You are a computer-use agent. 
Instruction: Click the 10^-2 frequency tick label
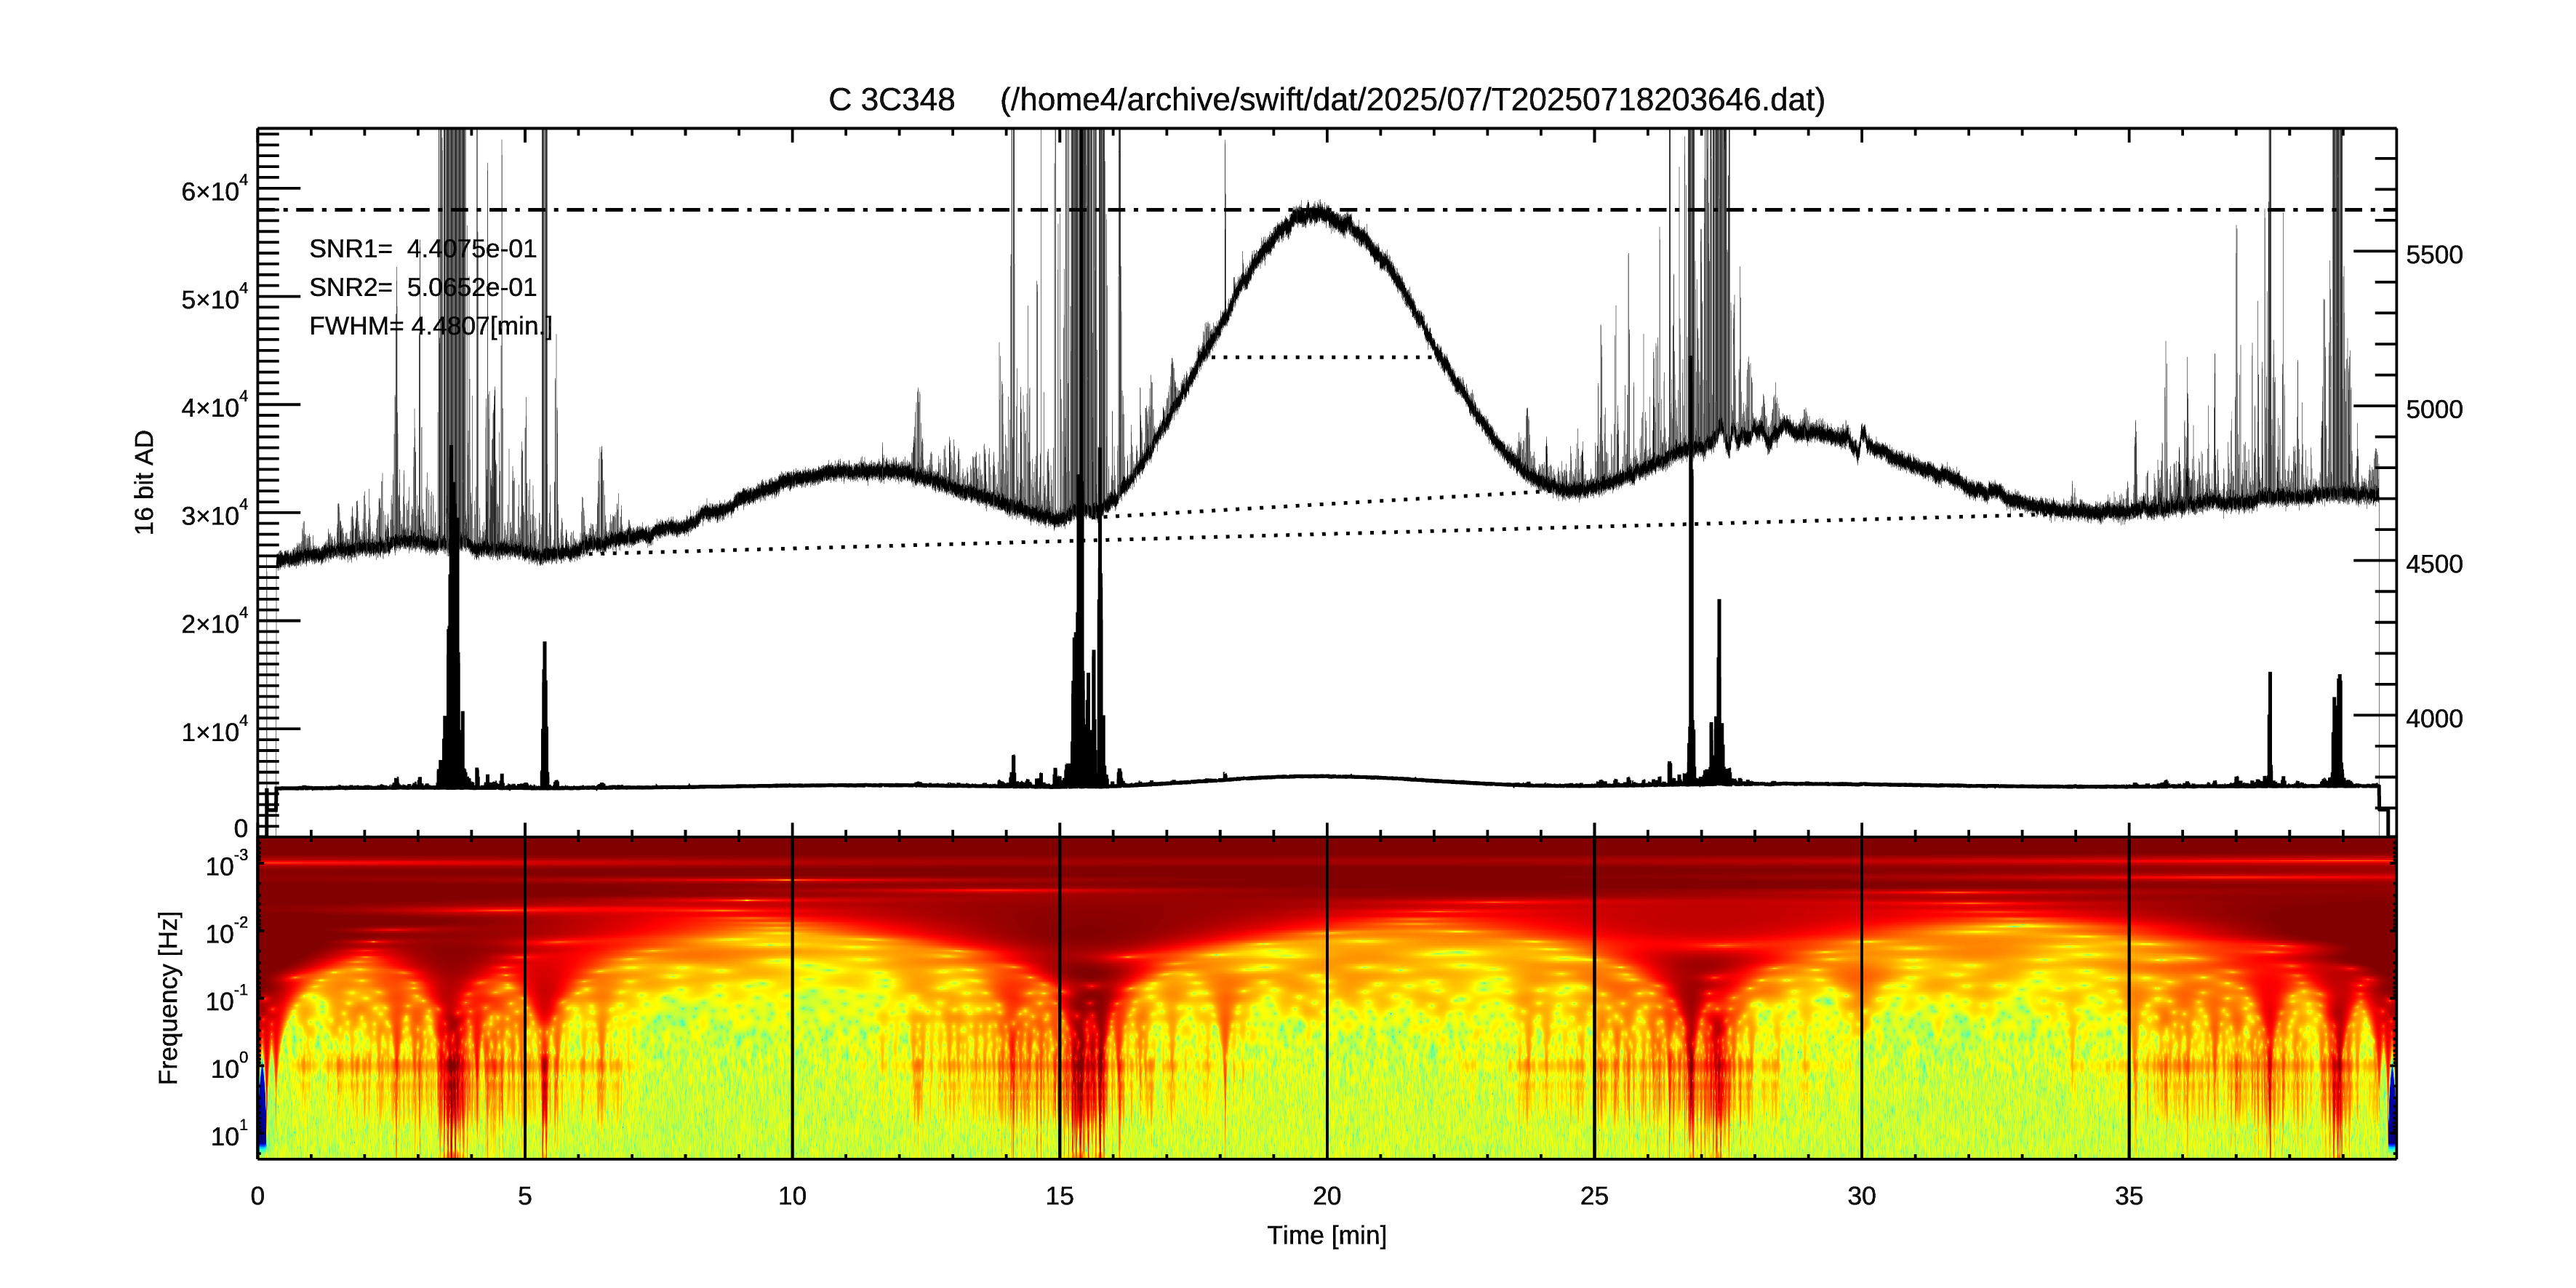[x=227, y=932]
